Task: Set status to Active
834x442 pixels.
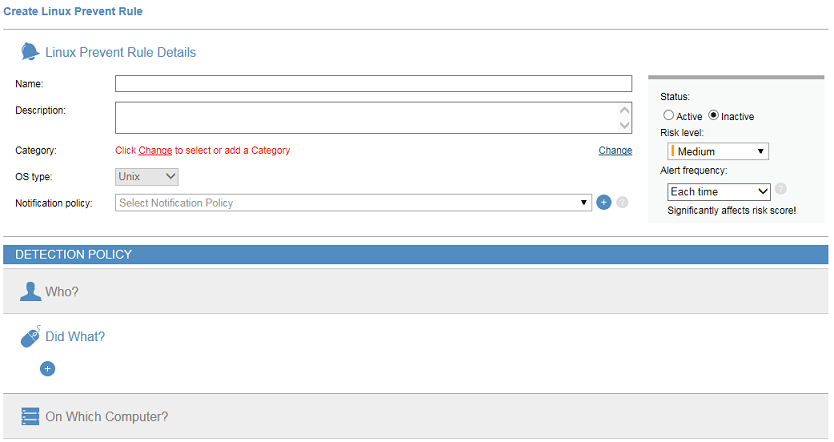Action: 669,116
